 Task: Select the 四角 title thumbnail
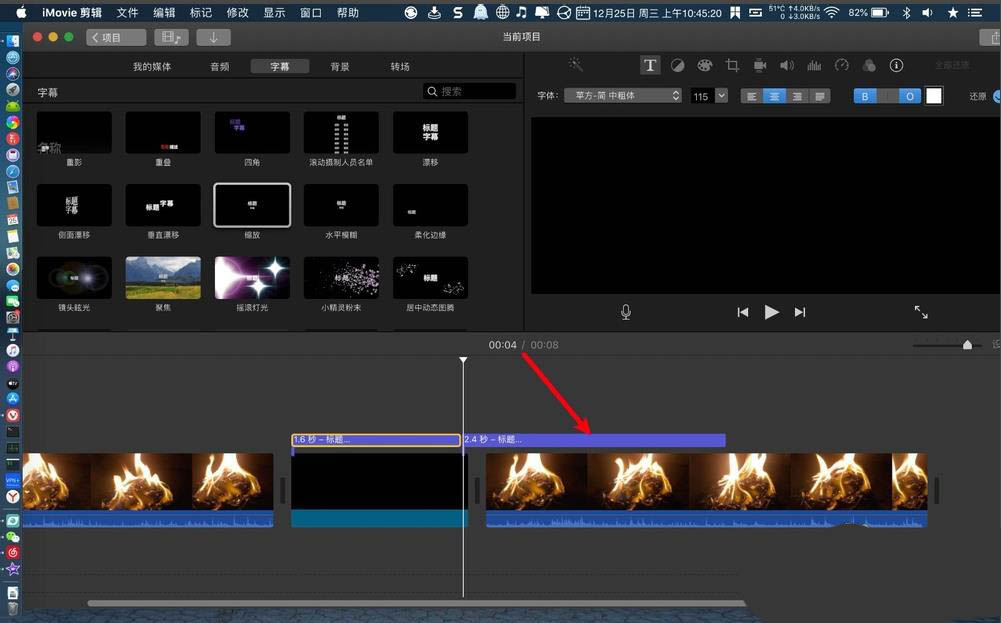[252, 133]
